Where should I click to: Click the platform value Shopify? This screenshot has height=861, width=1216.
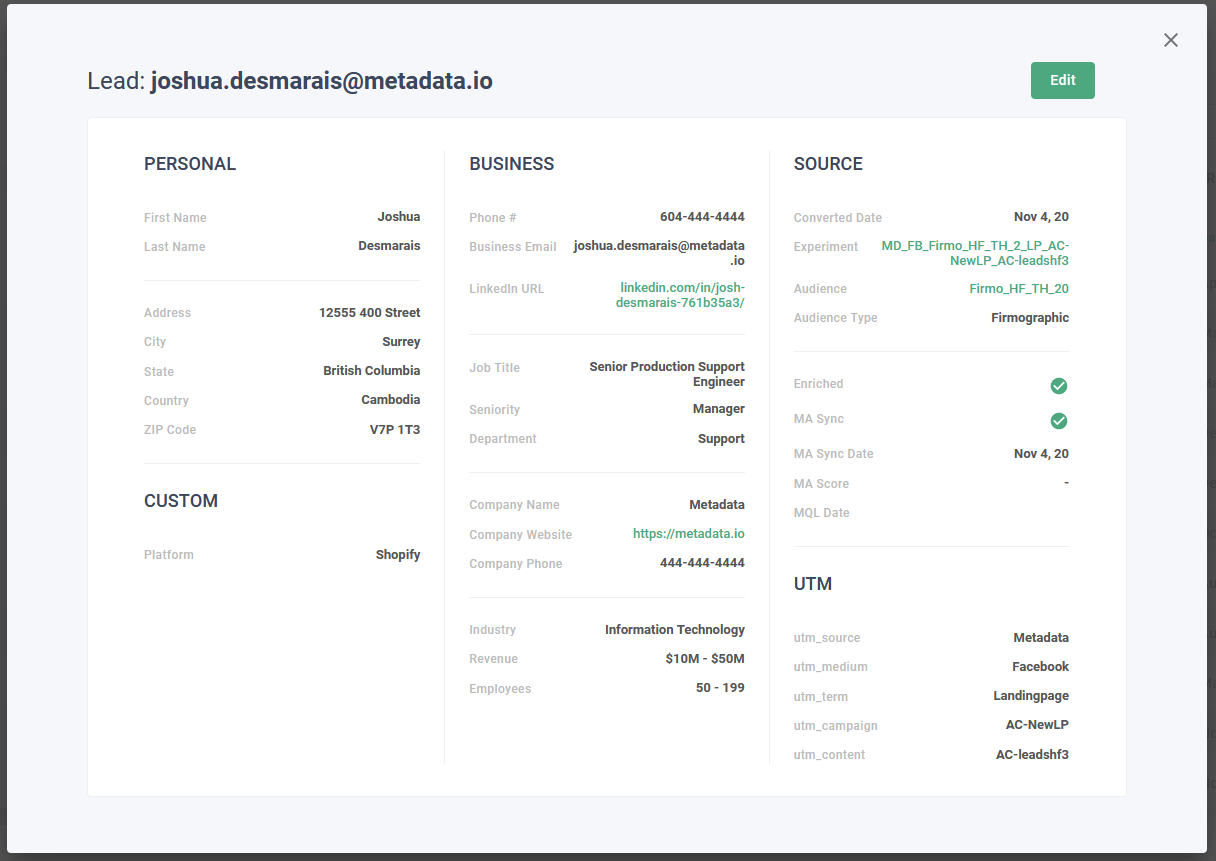(398, 555)
